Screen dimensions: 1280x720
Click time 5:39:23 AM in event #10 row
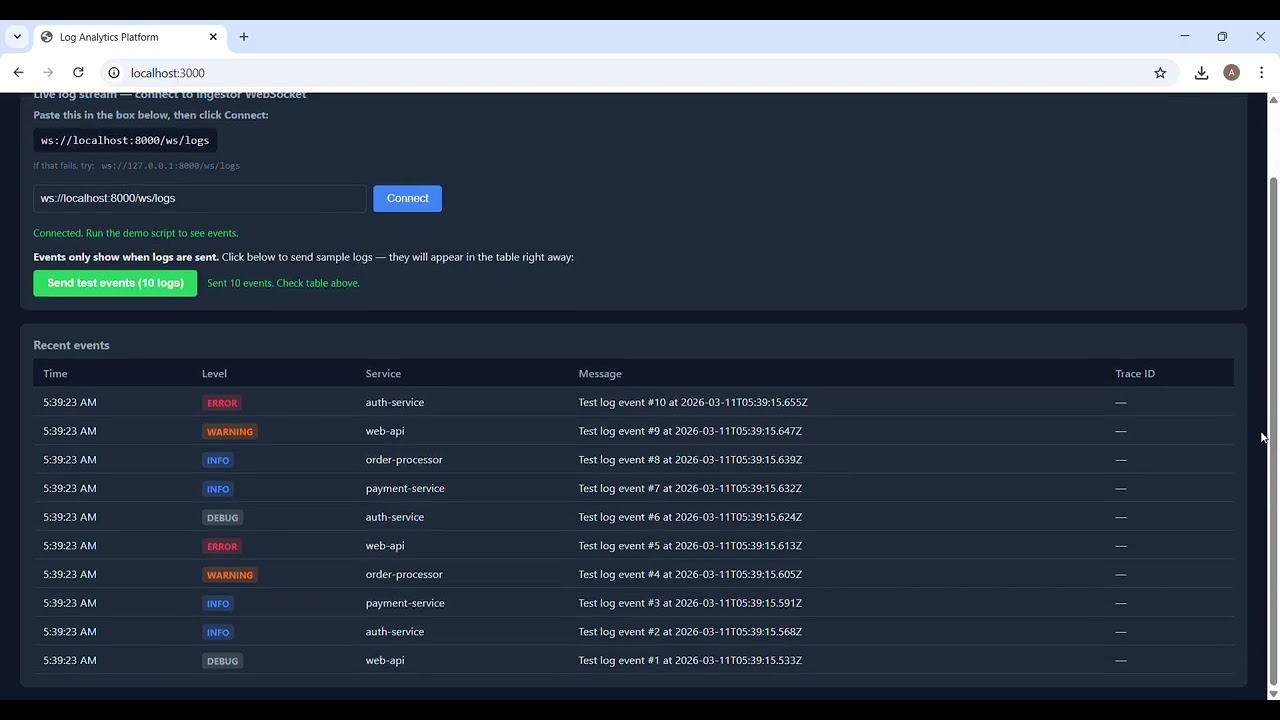point(70,402)
